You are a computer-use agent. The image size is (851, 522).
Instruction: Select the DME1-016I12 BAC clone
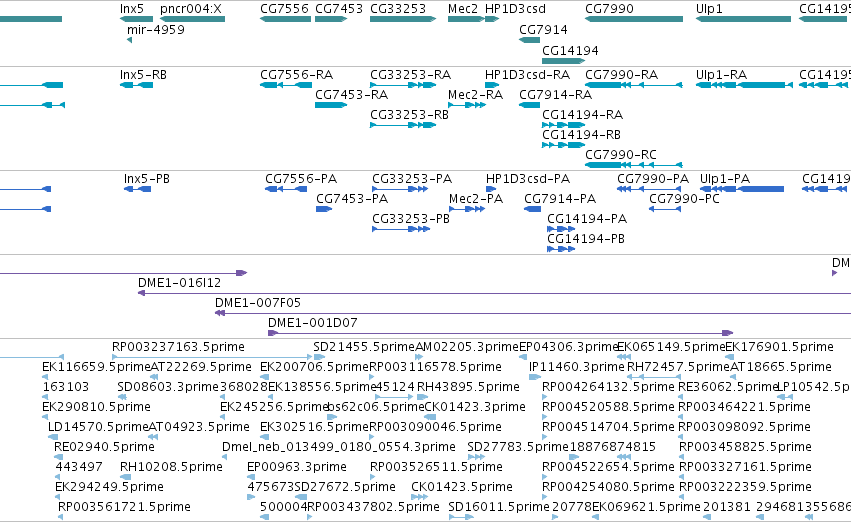494,293
